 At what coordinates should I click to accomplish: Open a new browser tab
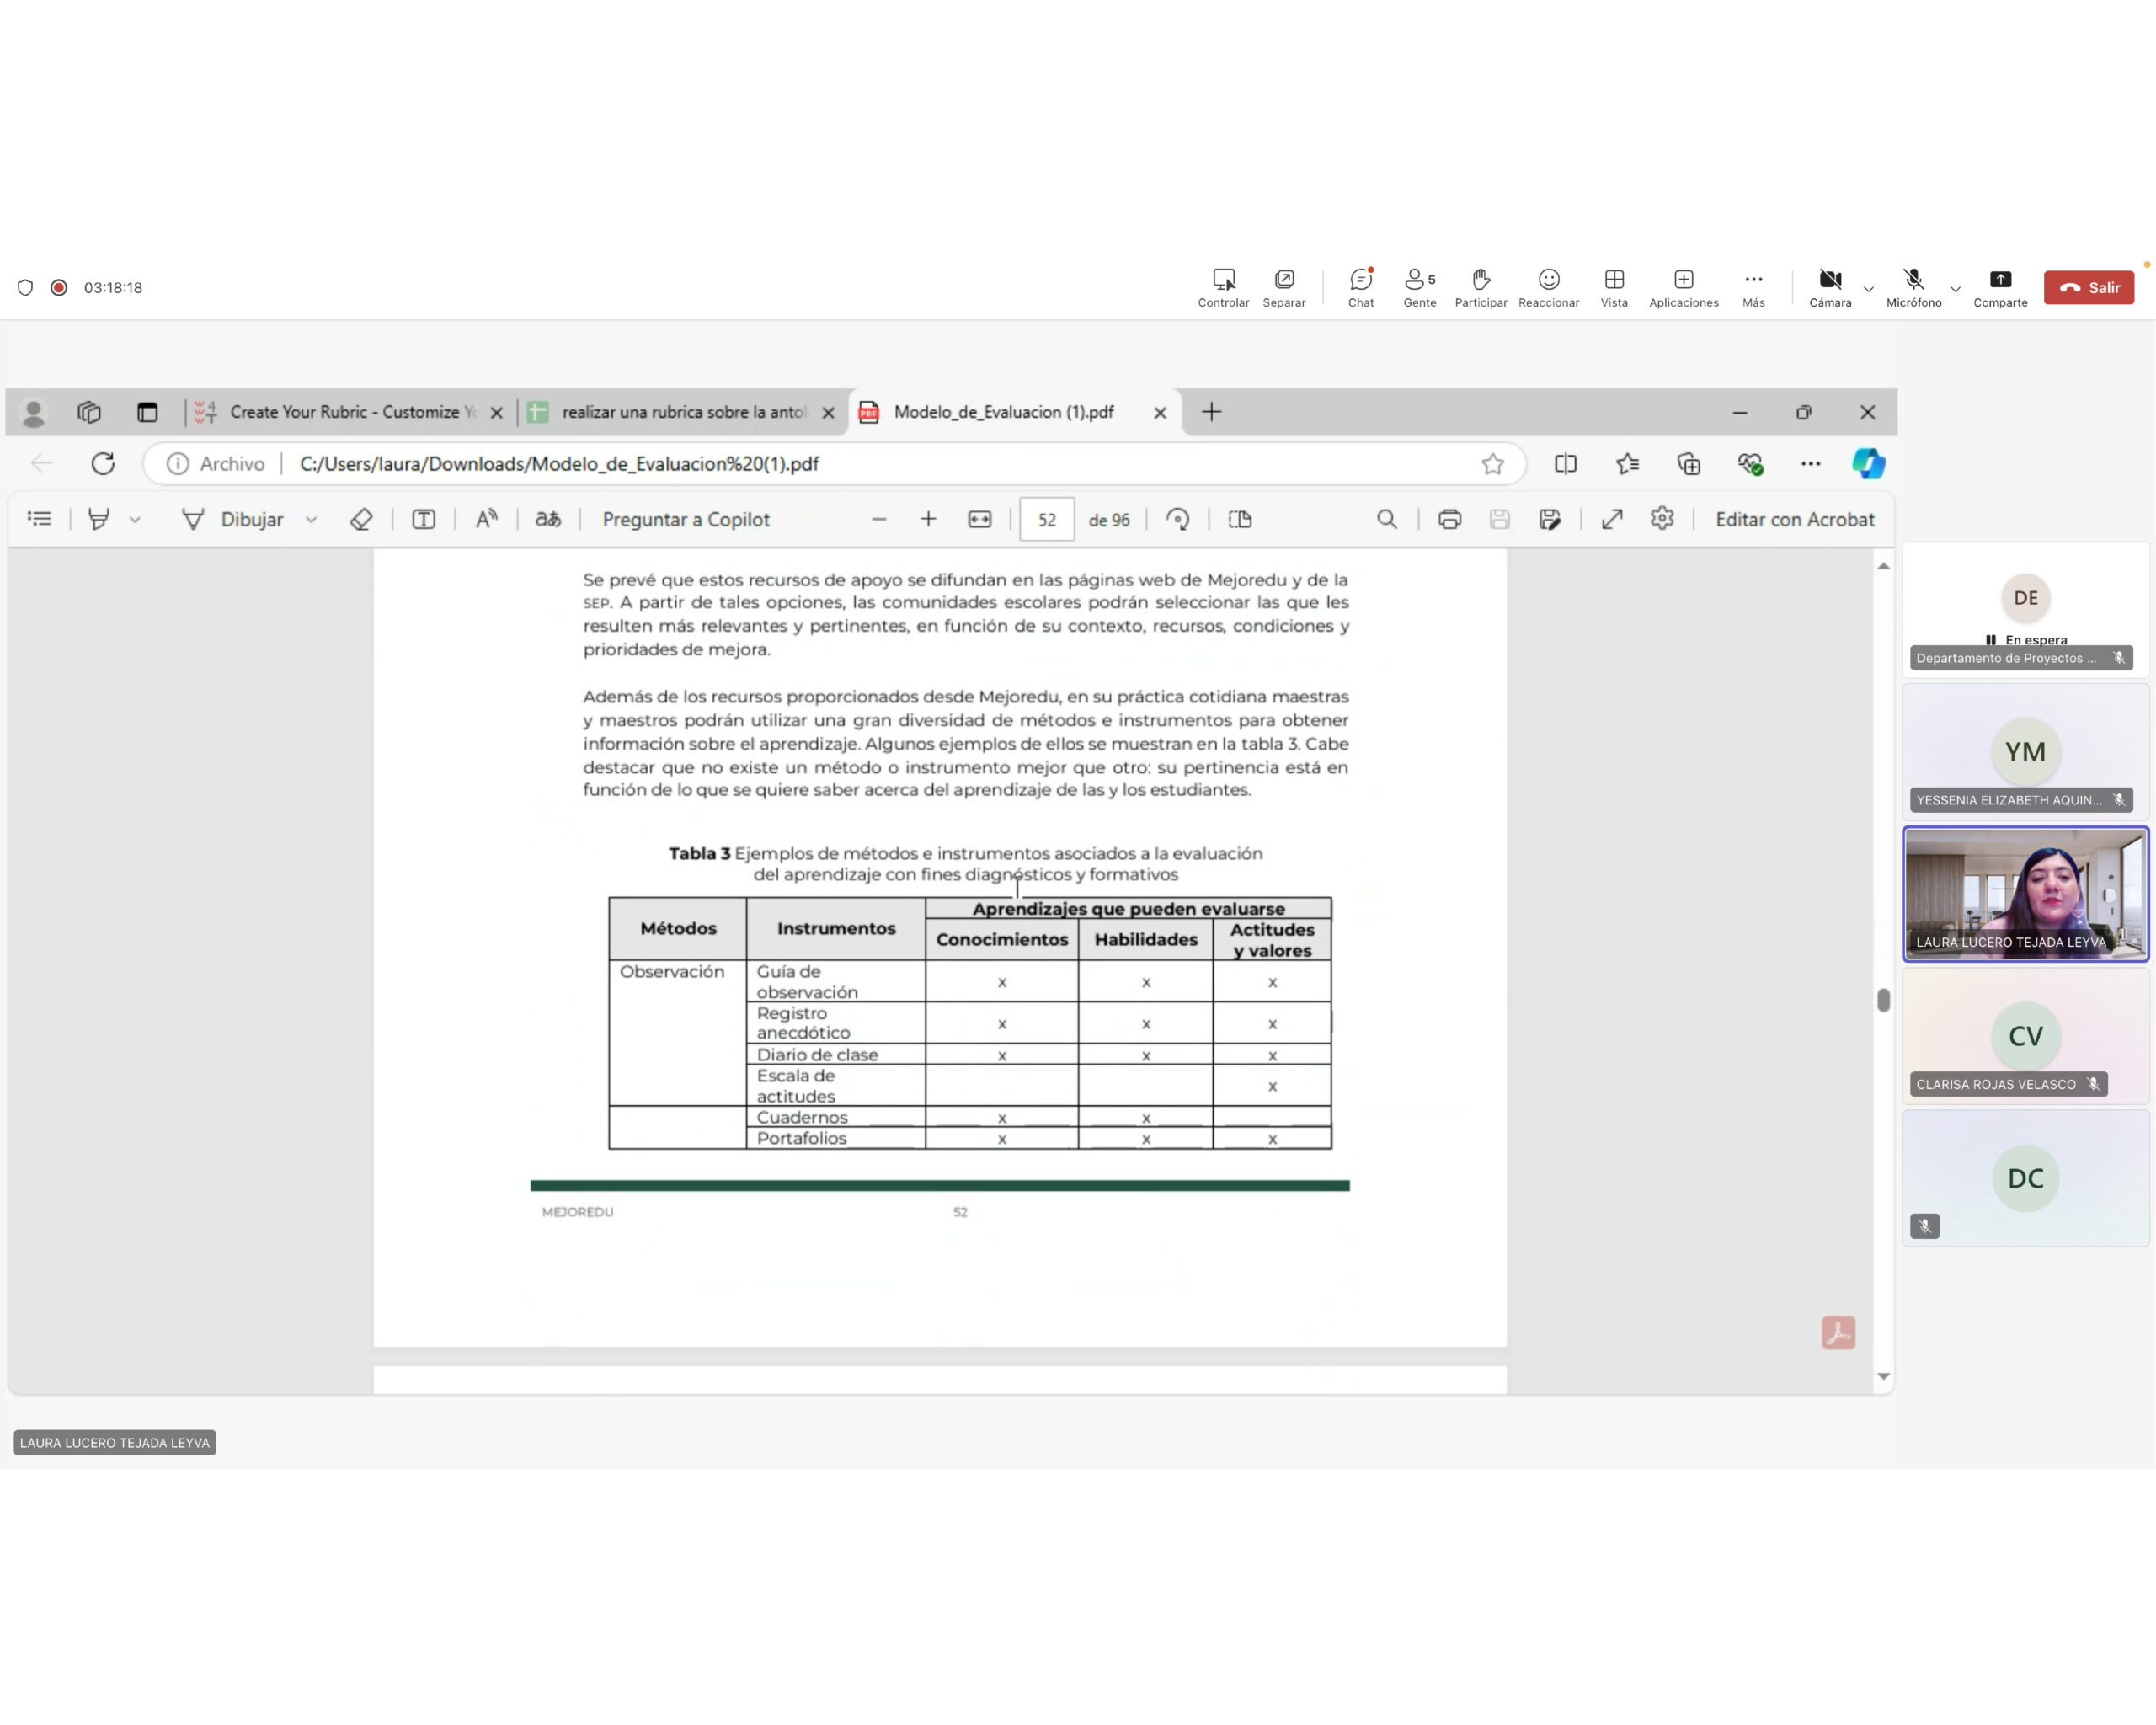(1211, 412)
